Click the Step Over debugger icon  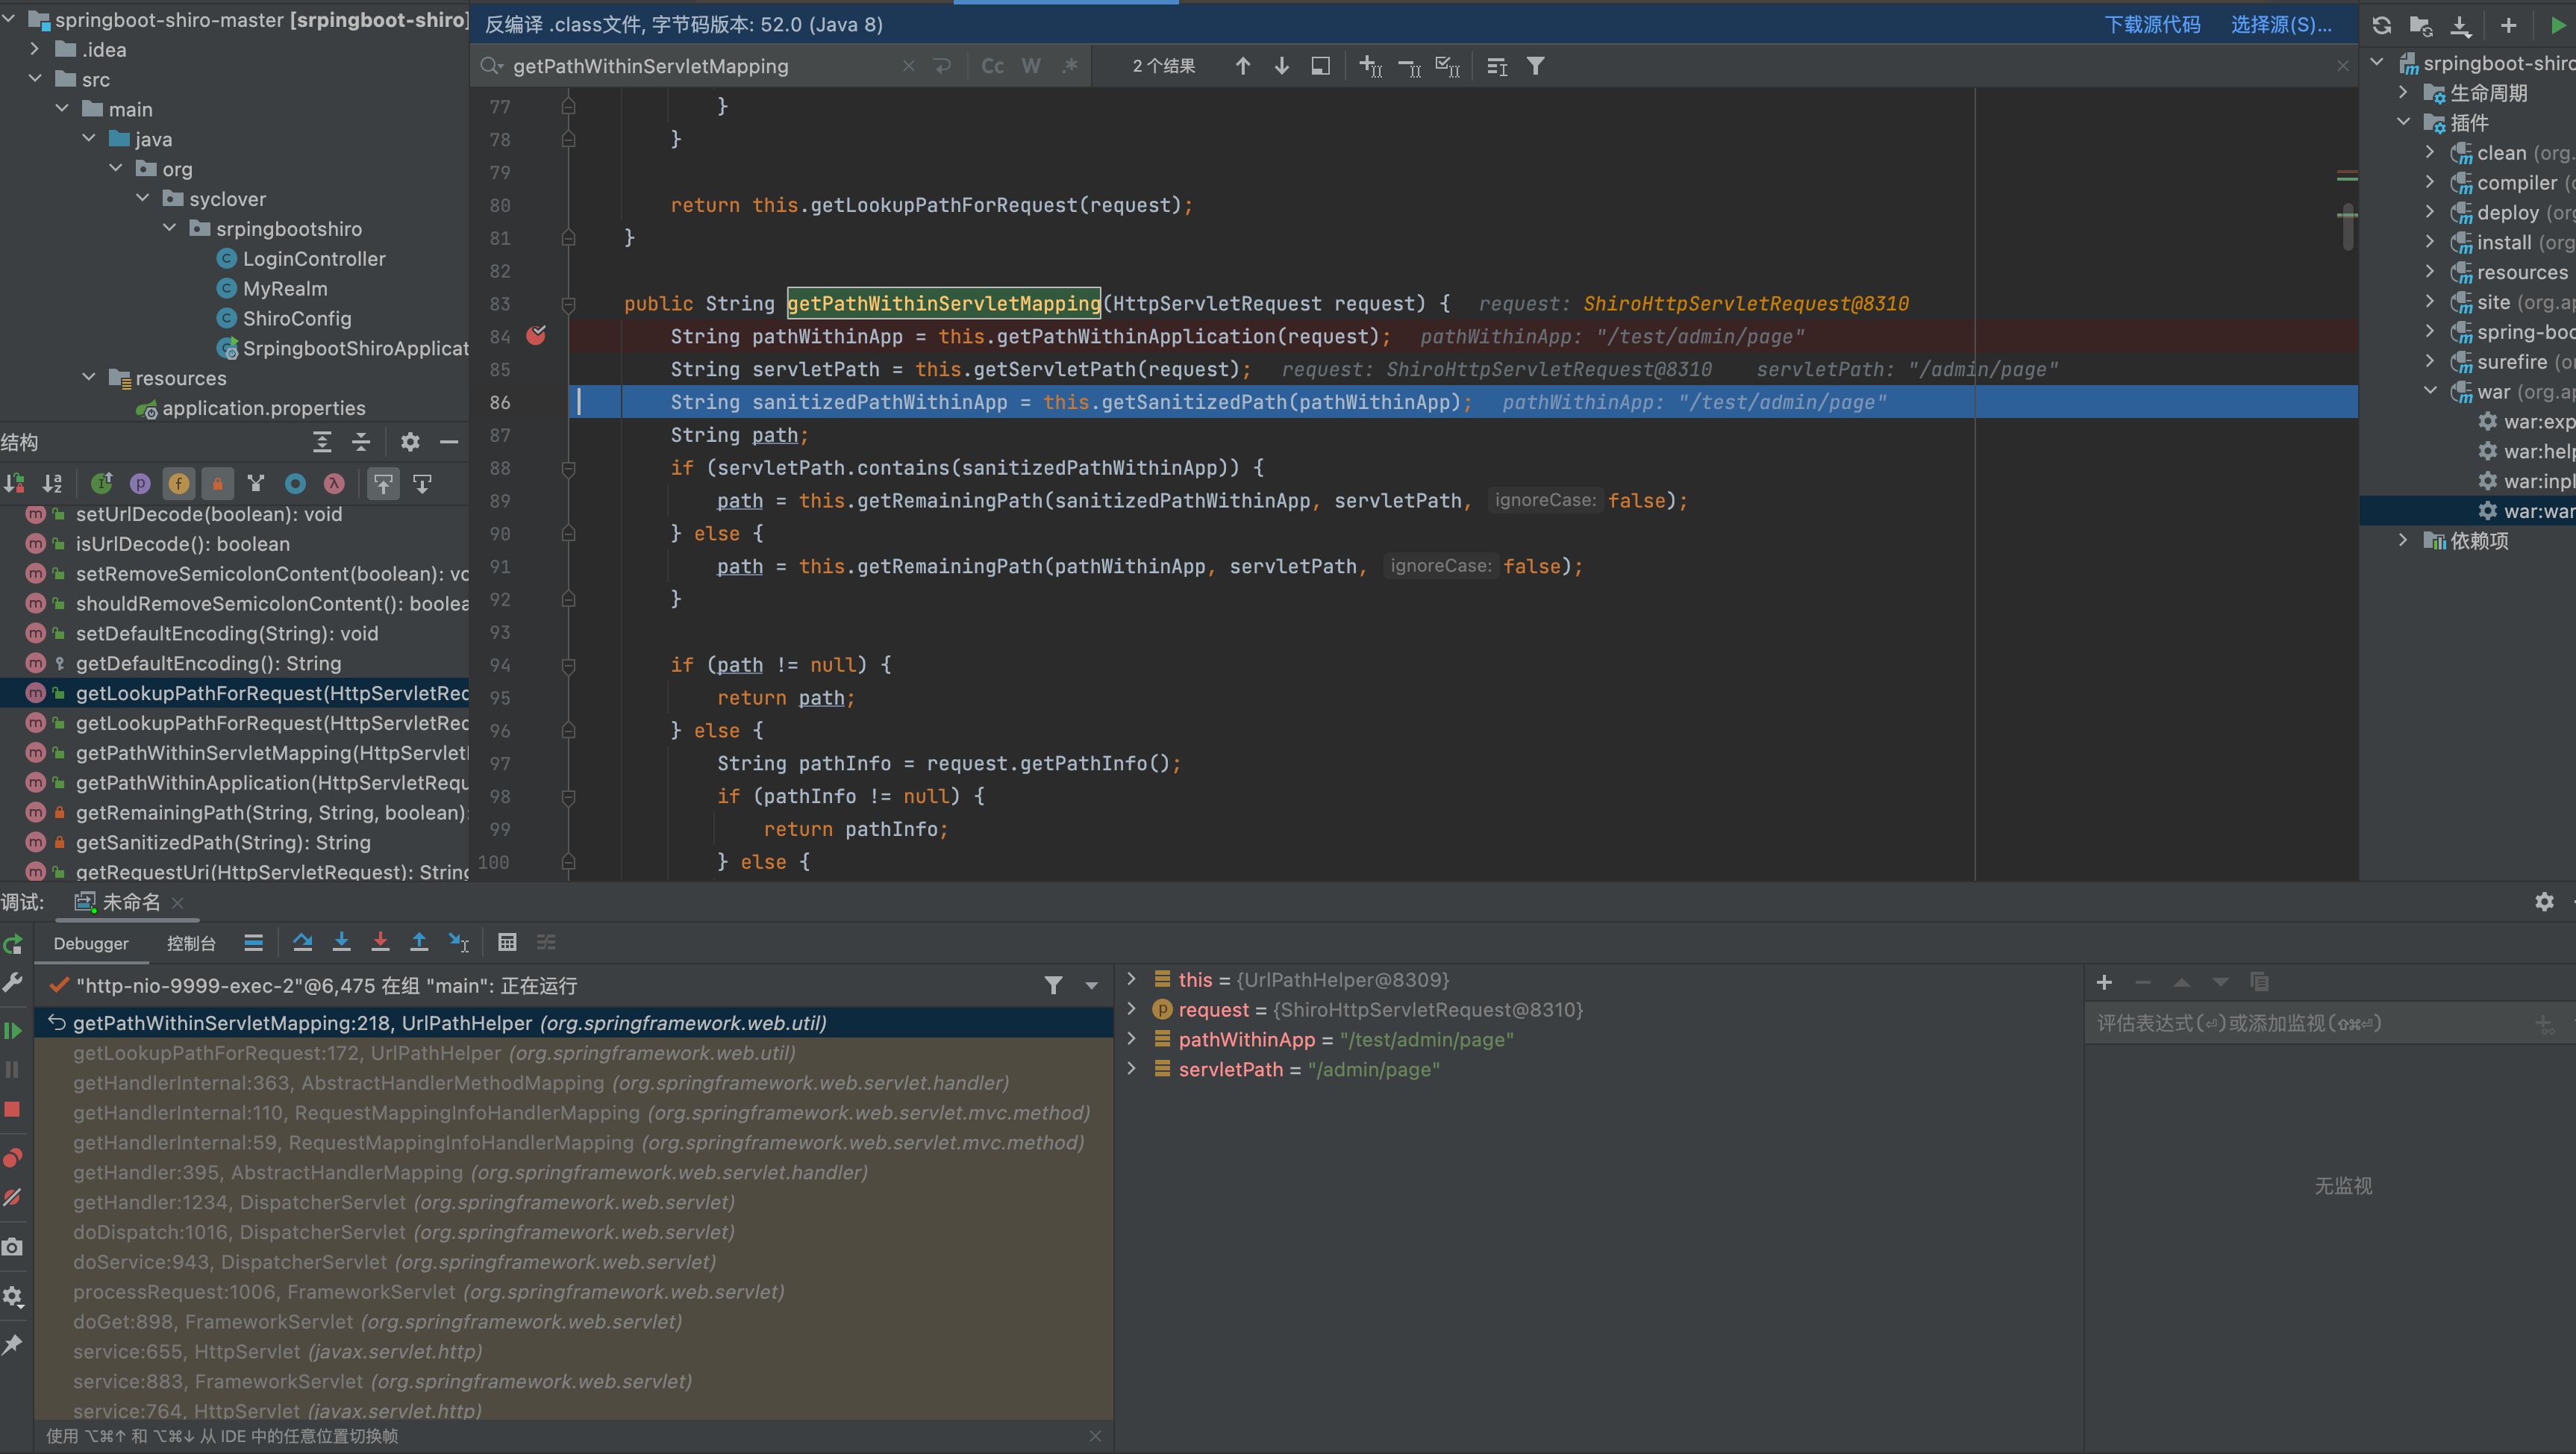[x=302, y=942]
